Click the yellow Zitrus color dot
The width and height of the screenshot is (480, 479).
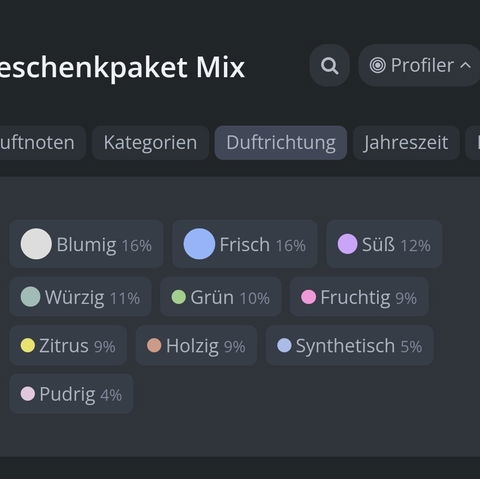click(x=28, y=345)
